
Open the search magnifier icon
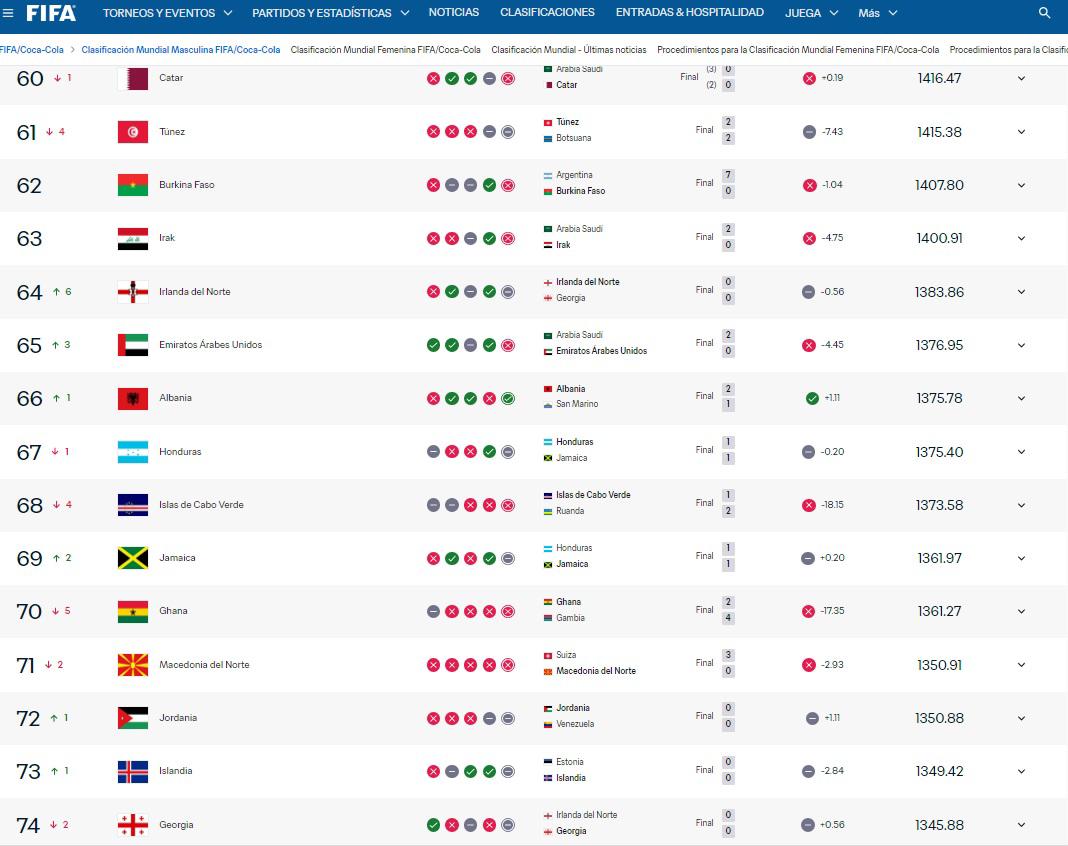click(x=1044, y=13)
